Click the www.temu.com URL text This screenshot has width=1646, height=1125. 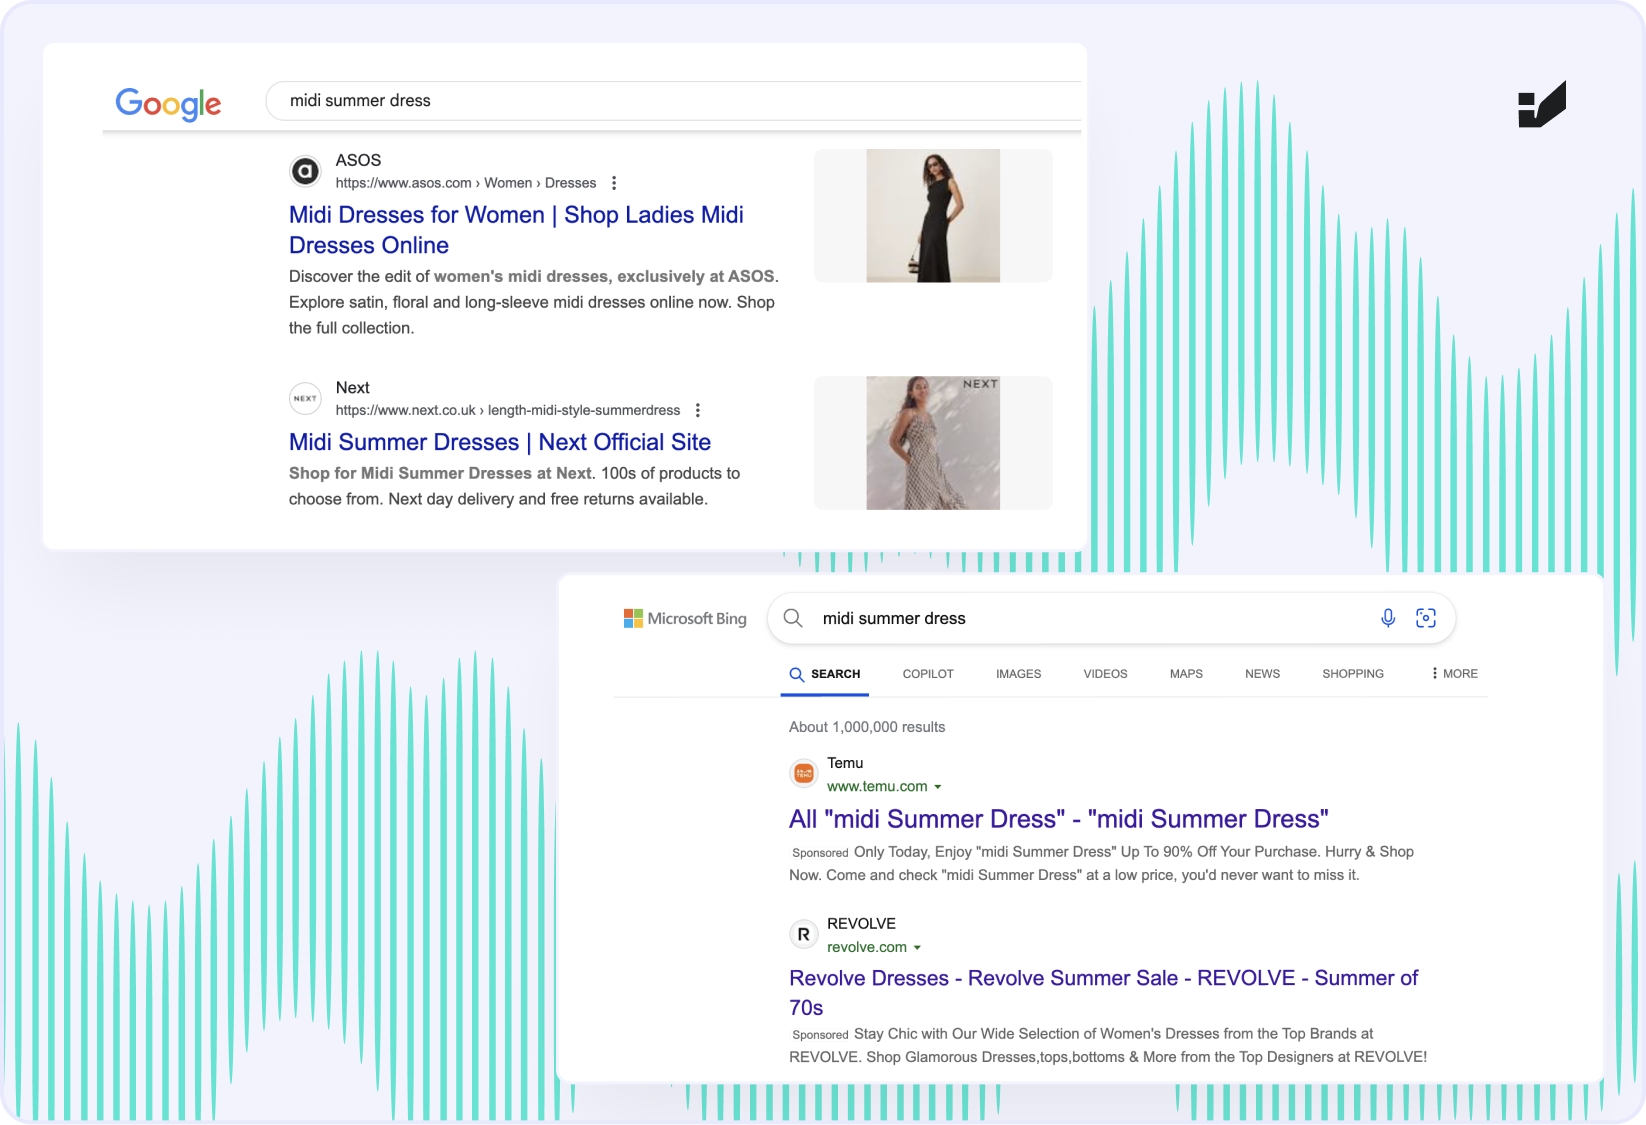(x=877, y=786)
